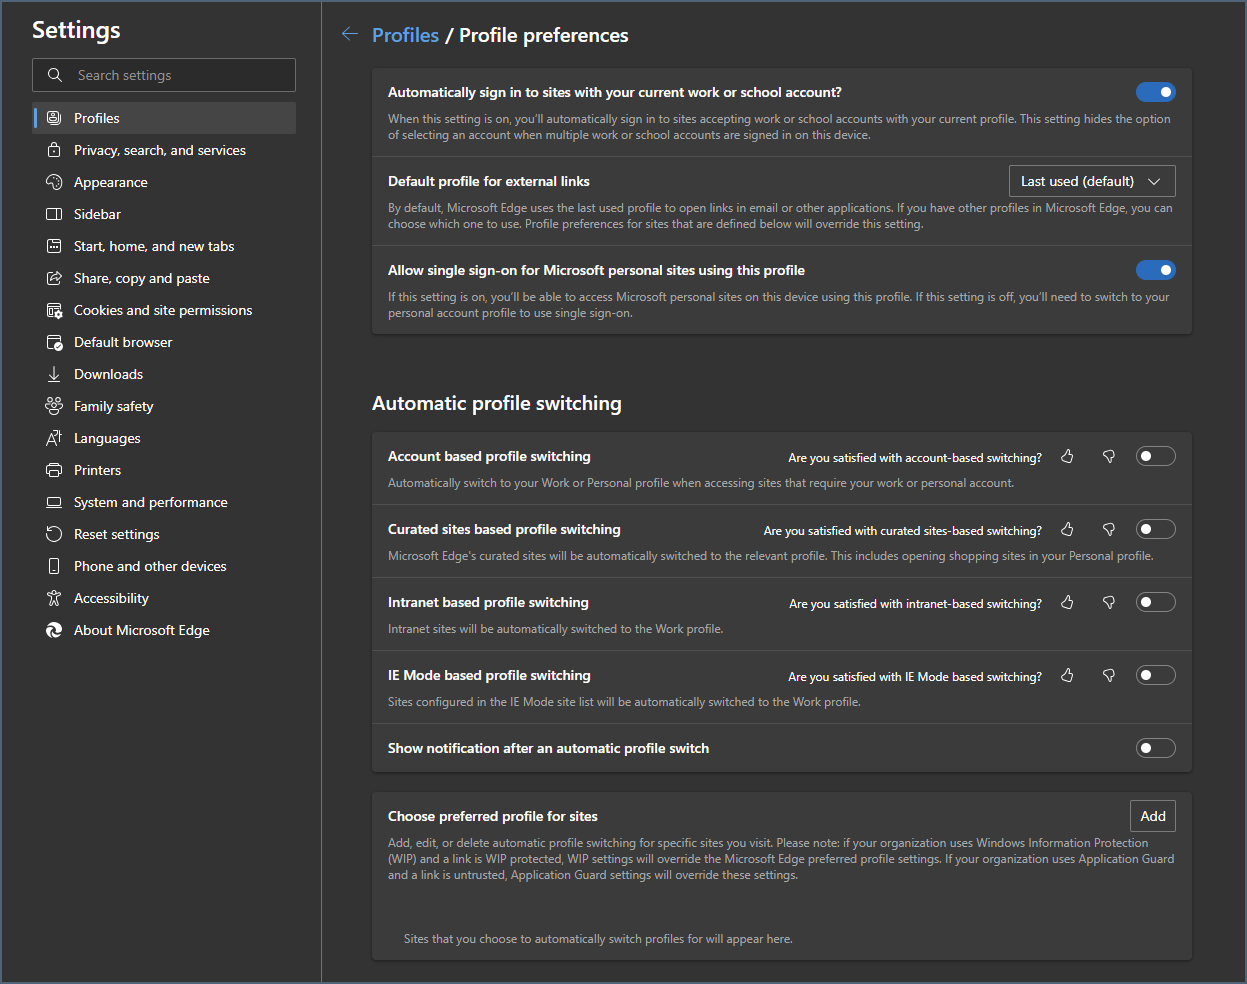Thumbs up for intranet-based switching
Screen dimensions: 1247x984
click(x=1067, y=603)
